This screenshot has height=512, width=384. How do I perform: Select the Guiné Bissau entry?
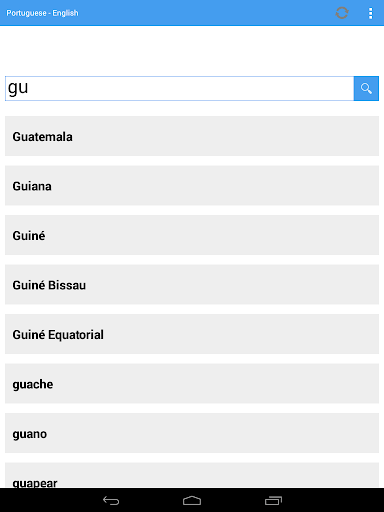point(192,285)
